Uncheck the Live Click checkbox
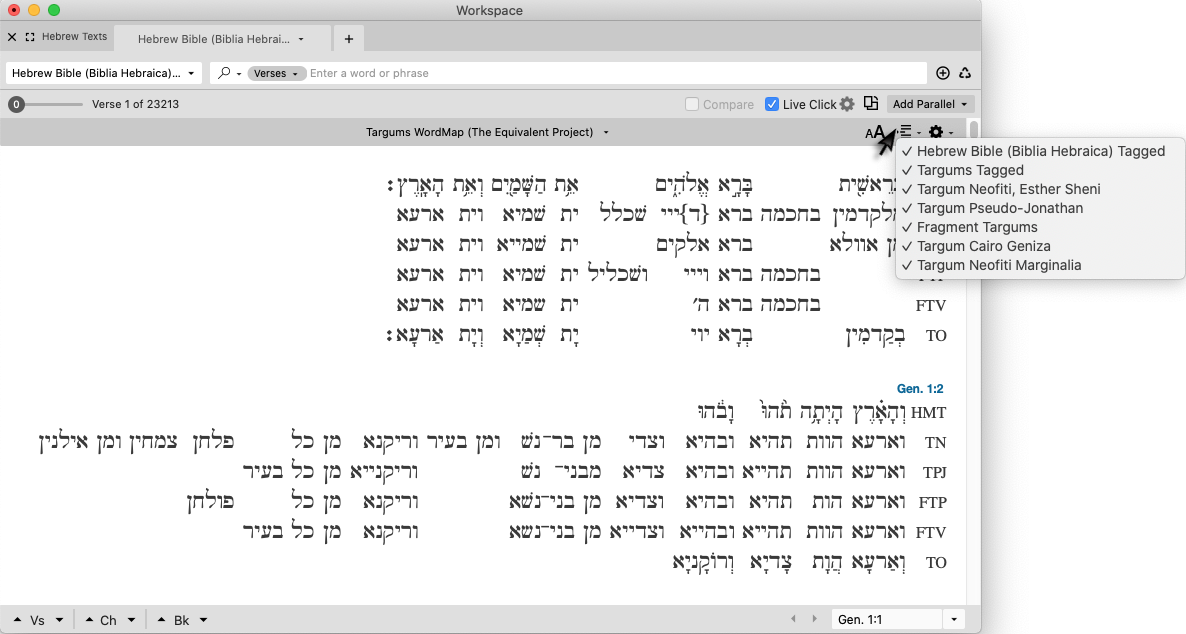This screenshot has height=634, width=1186. (772, 104)
